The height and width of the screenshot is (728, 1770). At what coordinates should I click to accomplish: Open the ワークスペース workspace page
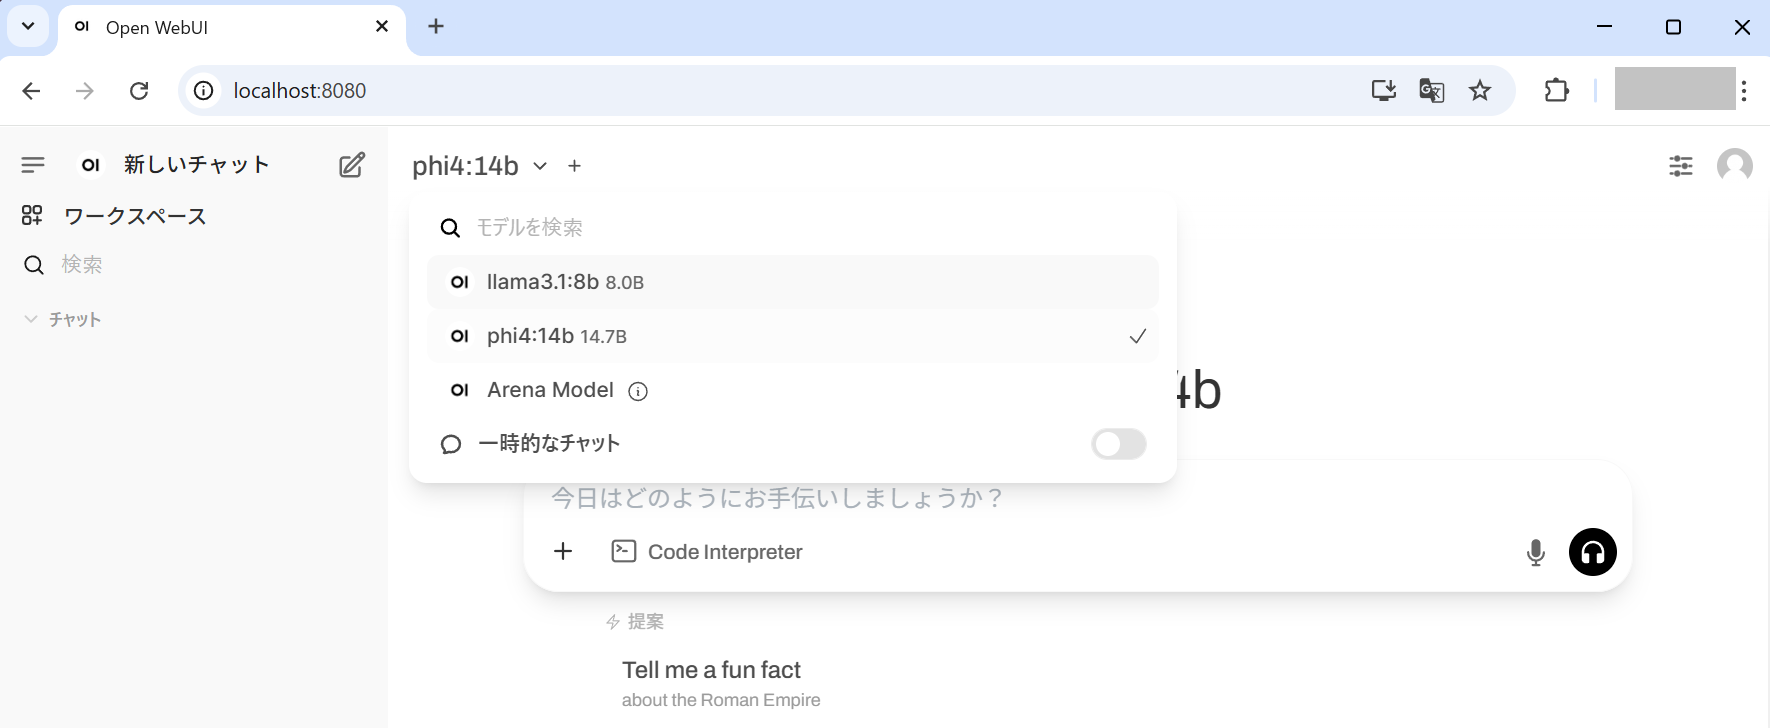(134, 216)
